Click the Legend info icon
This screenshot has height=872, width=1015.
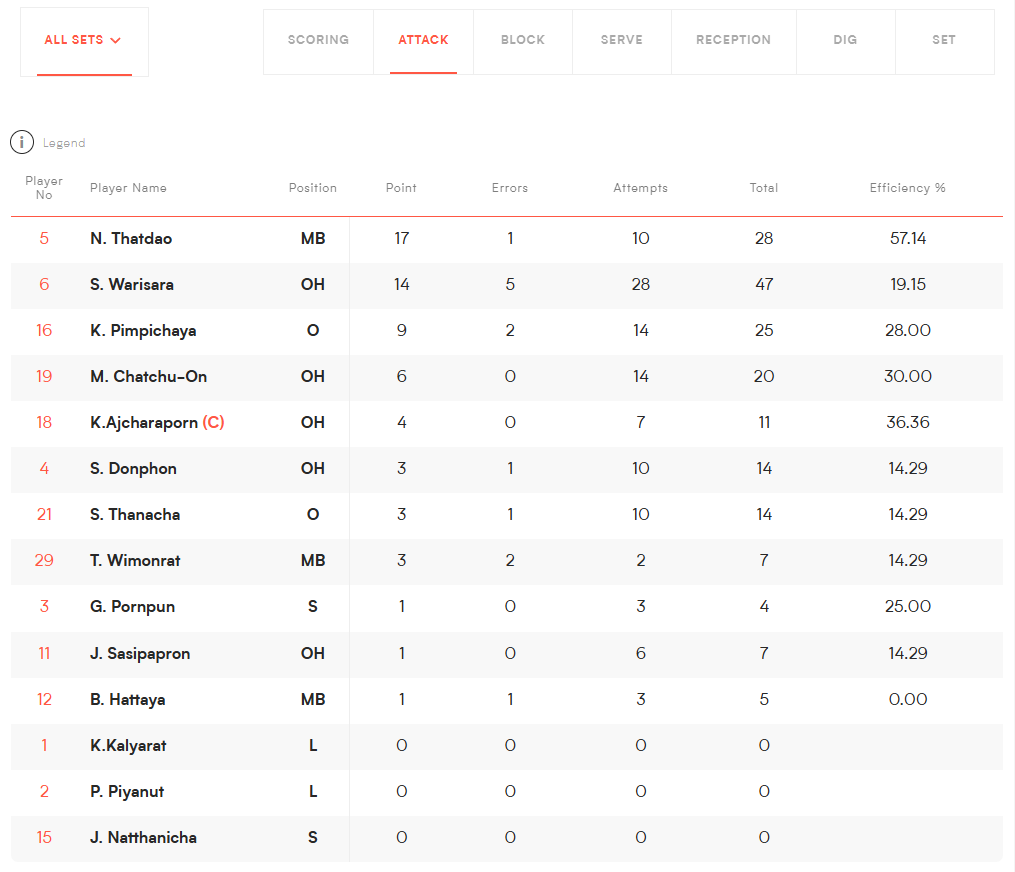[x=22, y=142]
